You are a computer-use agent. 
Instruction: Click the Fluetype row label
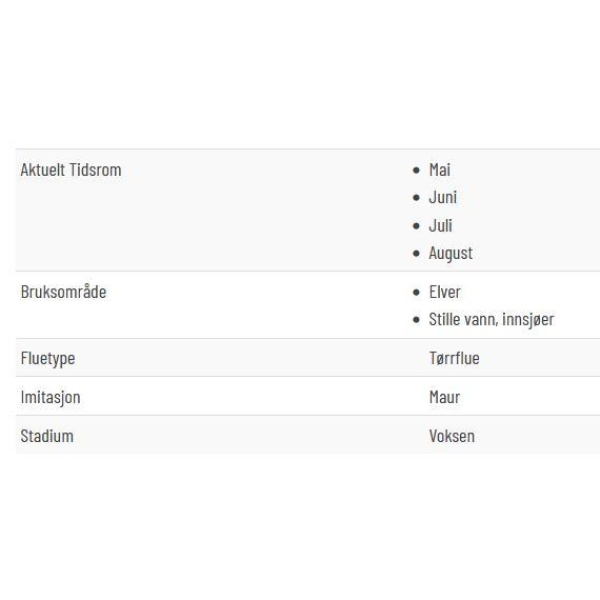click(48, 359)
